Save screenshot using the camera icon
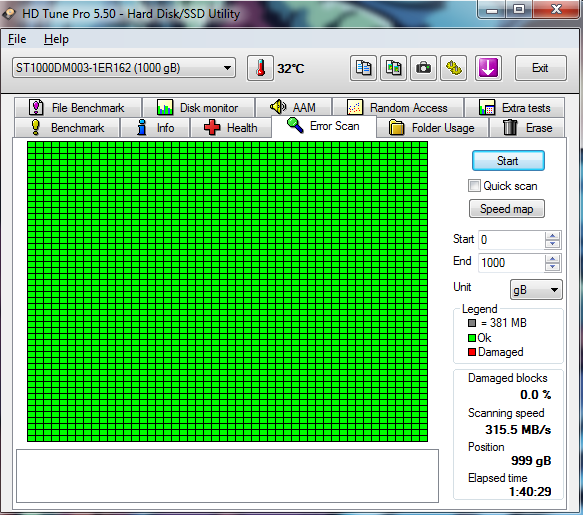Screen dimensions: 583x515 pos(423,68)
